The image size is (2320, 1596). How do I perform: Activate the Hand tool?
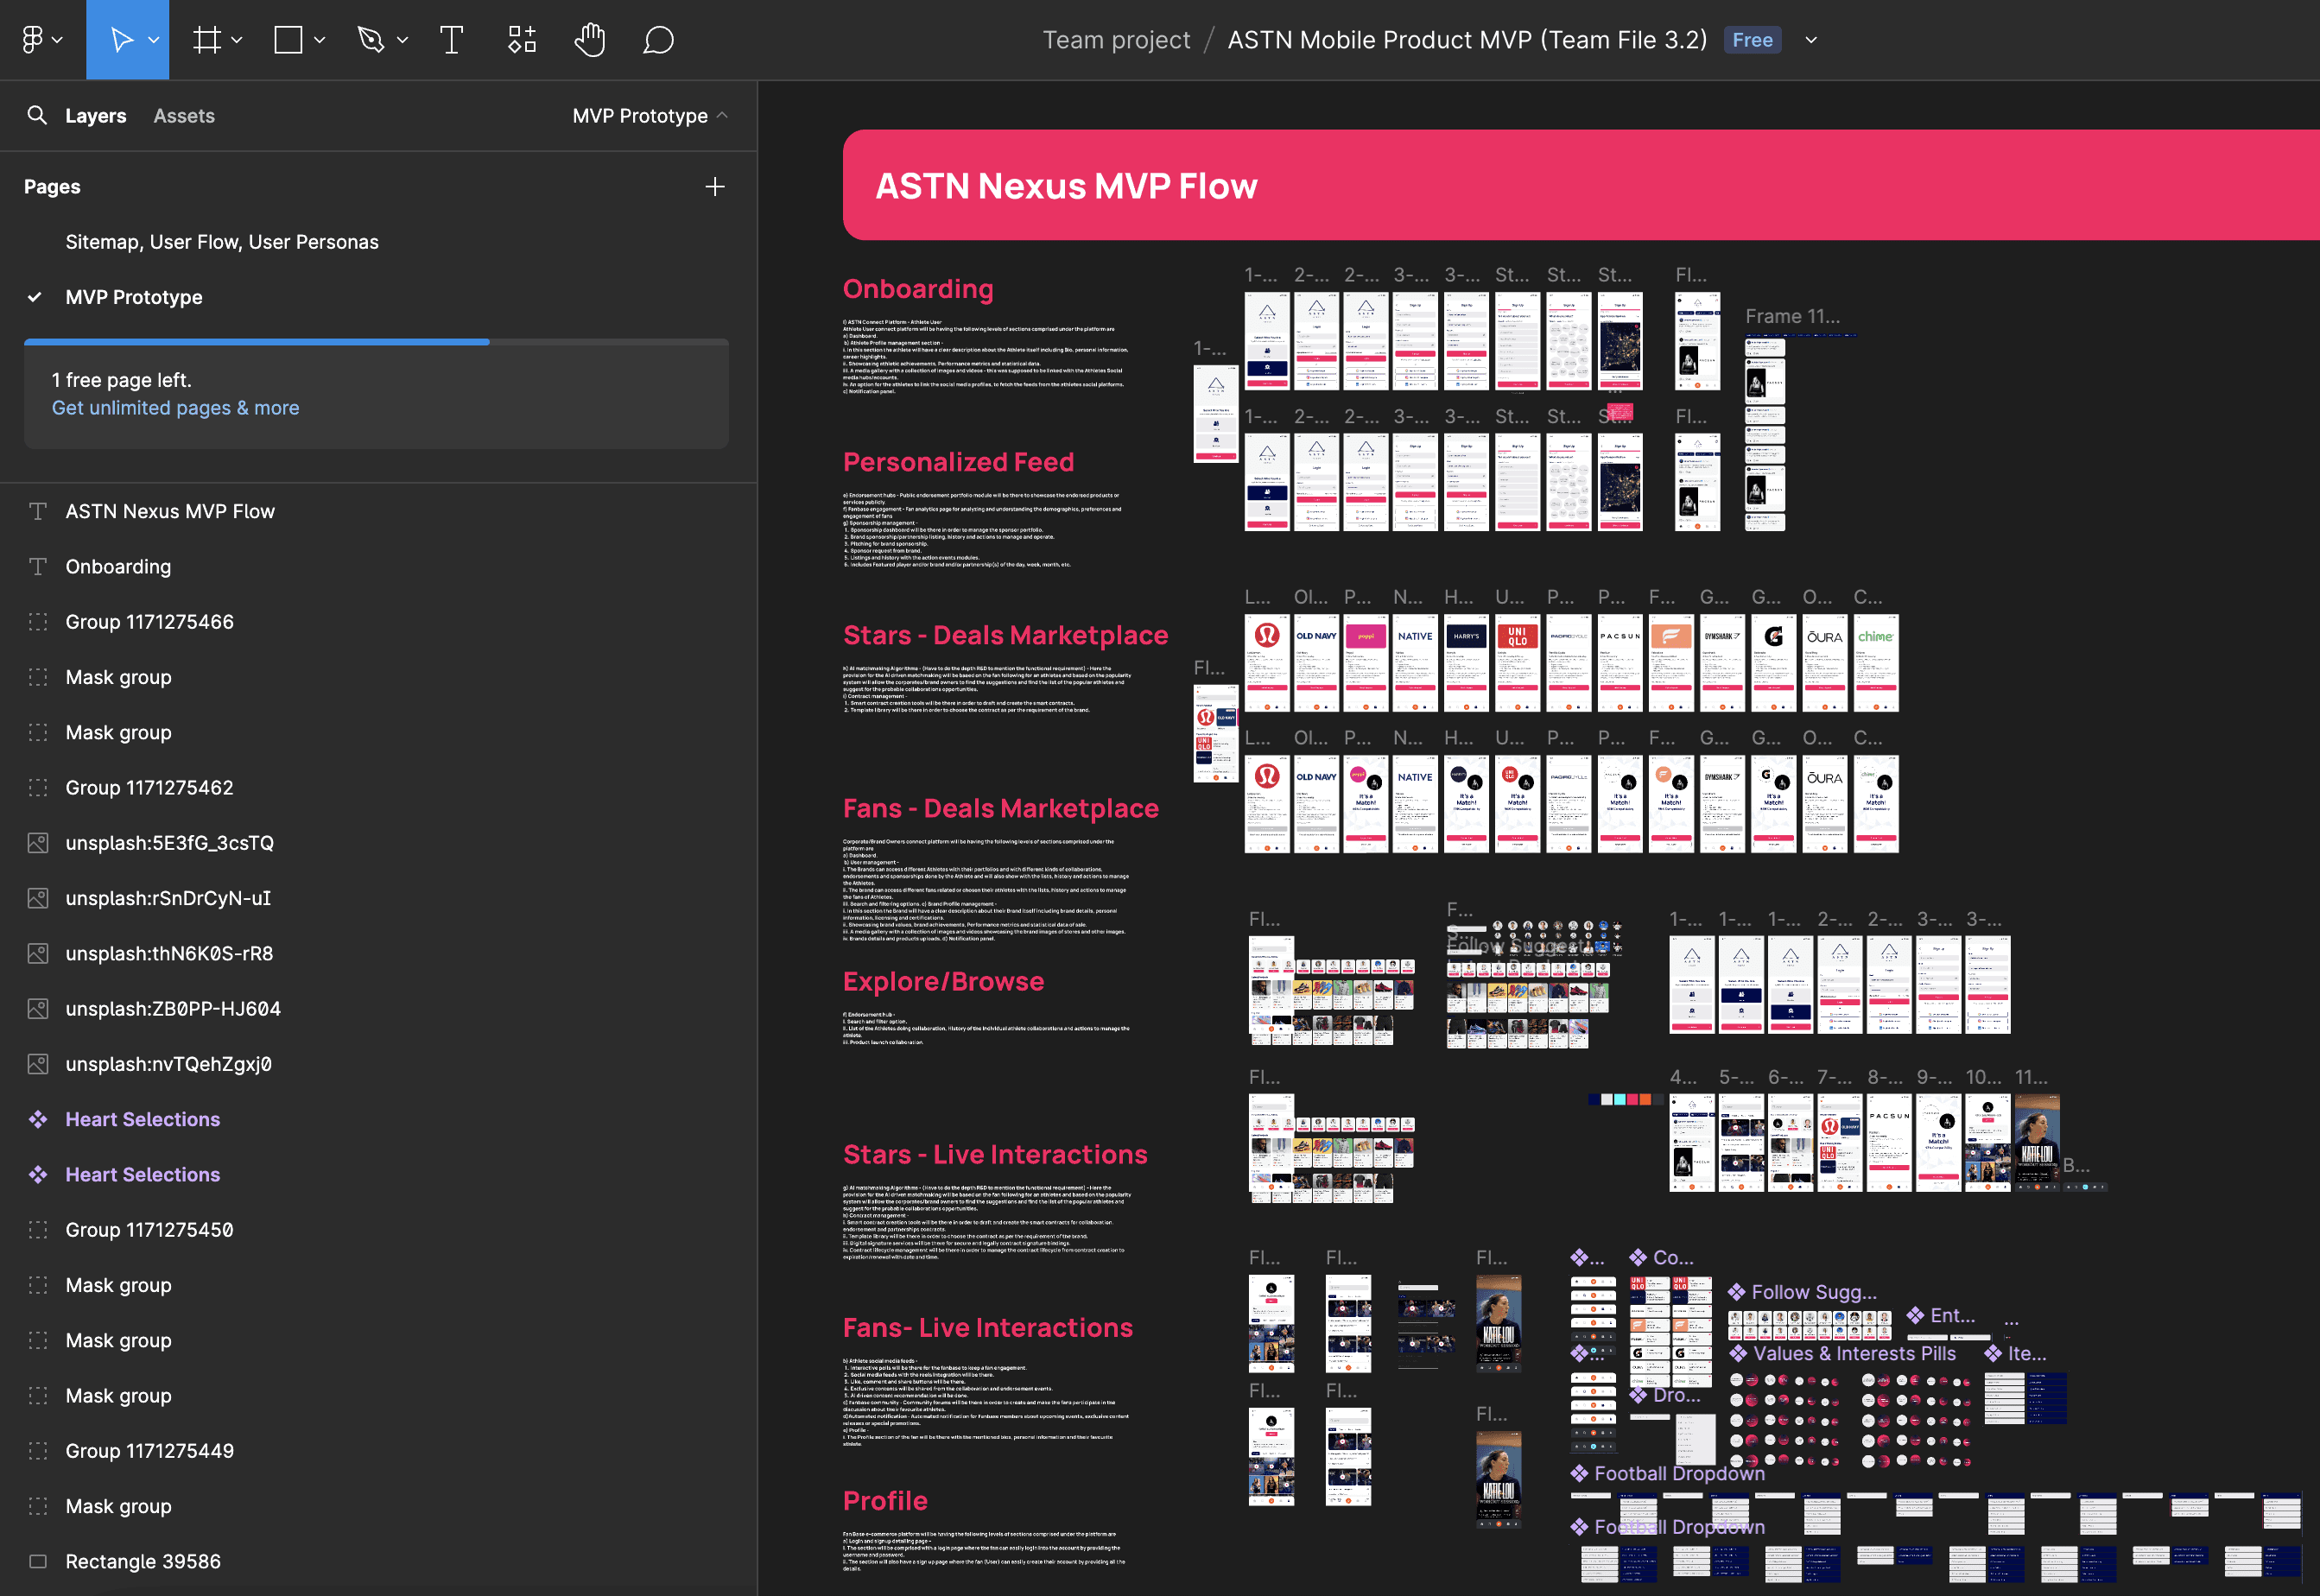coord(590,40)
